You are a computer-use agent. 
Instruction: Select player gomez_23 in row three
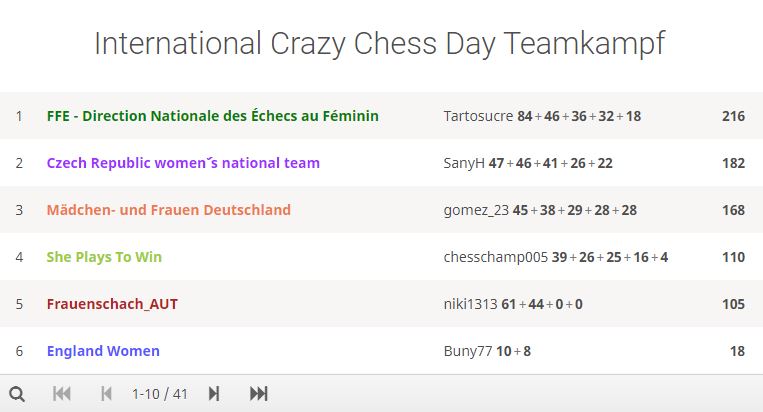(x=476, y=210)
